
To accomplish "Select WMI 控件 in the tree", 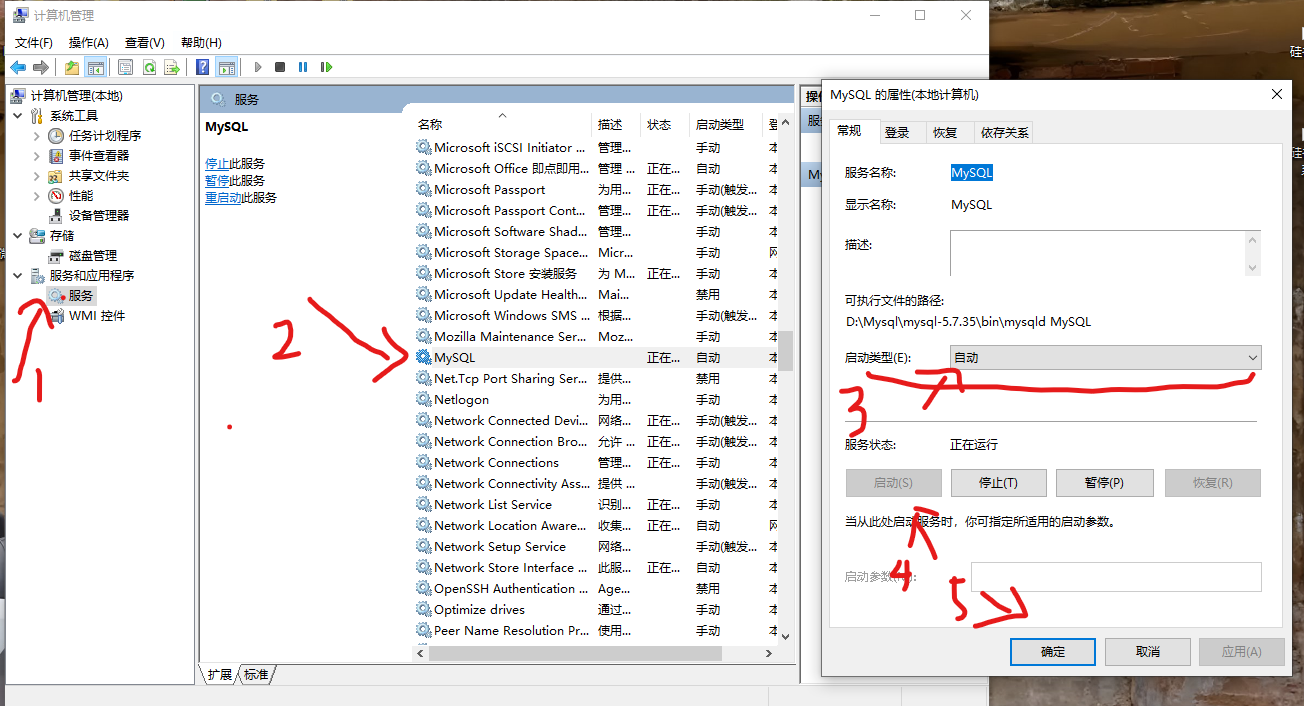I will coord(97,315).
